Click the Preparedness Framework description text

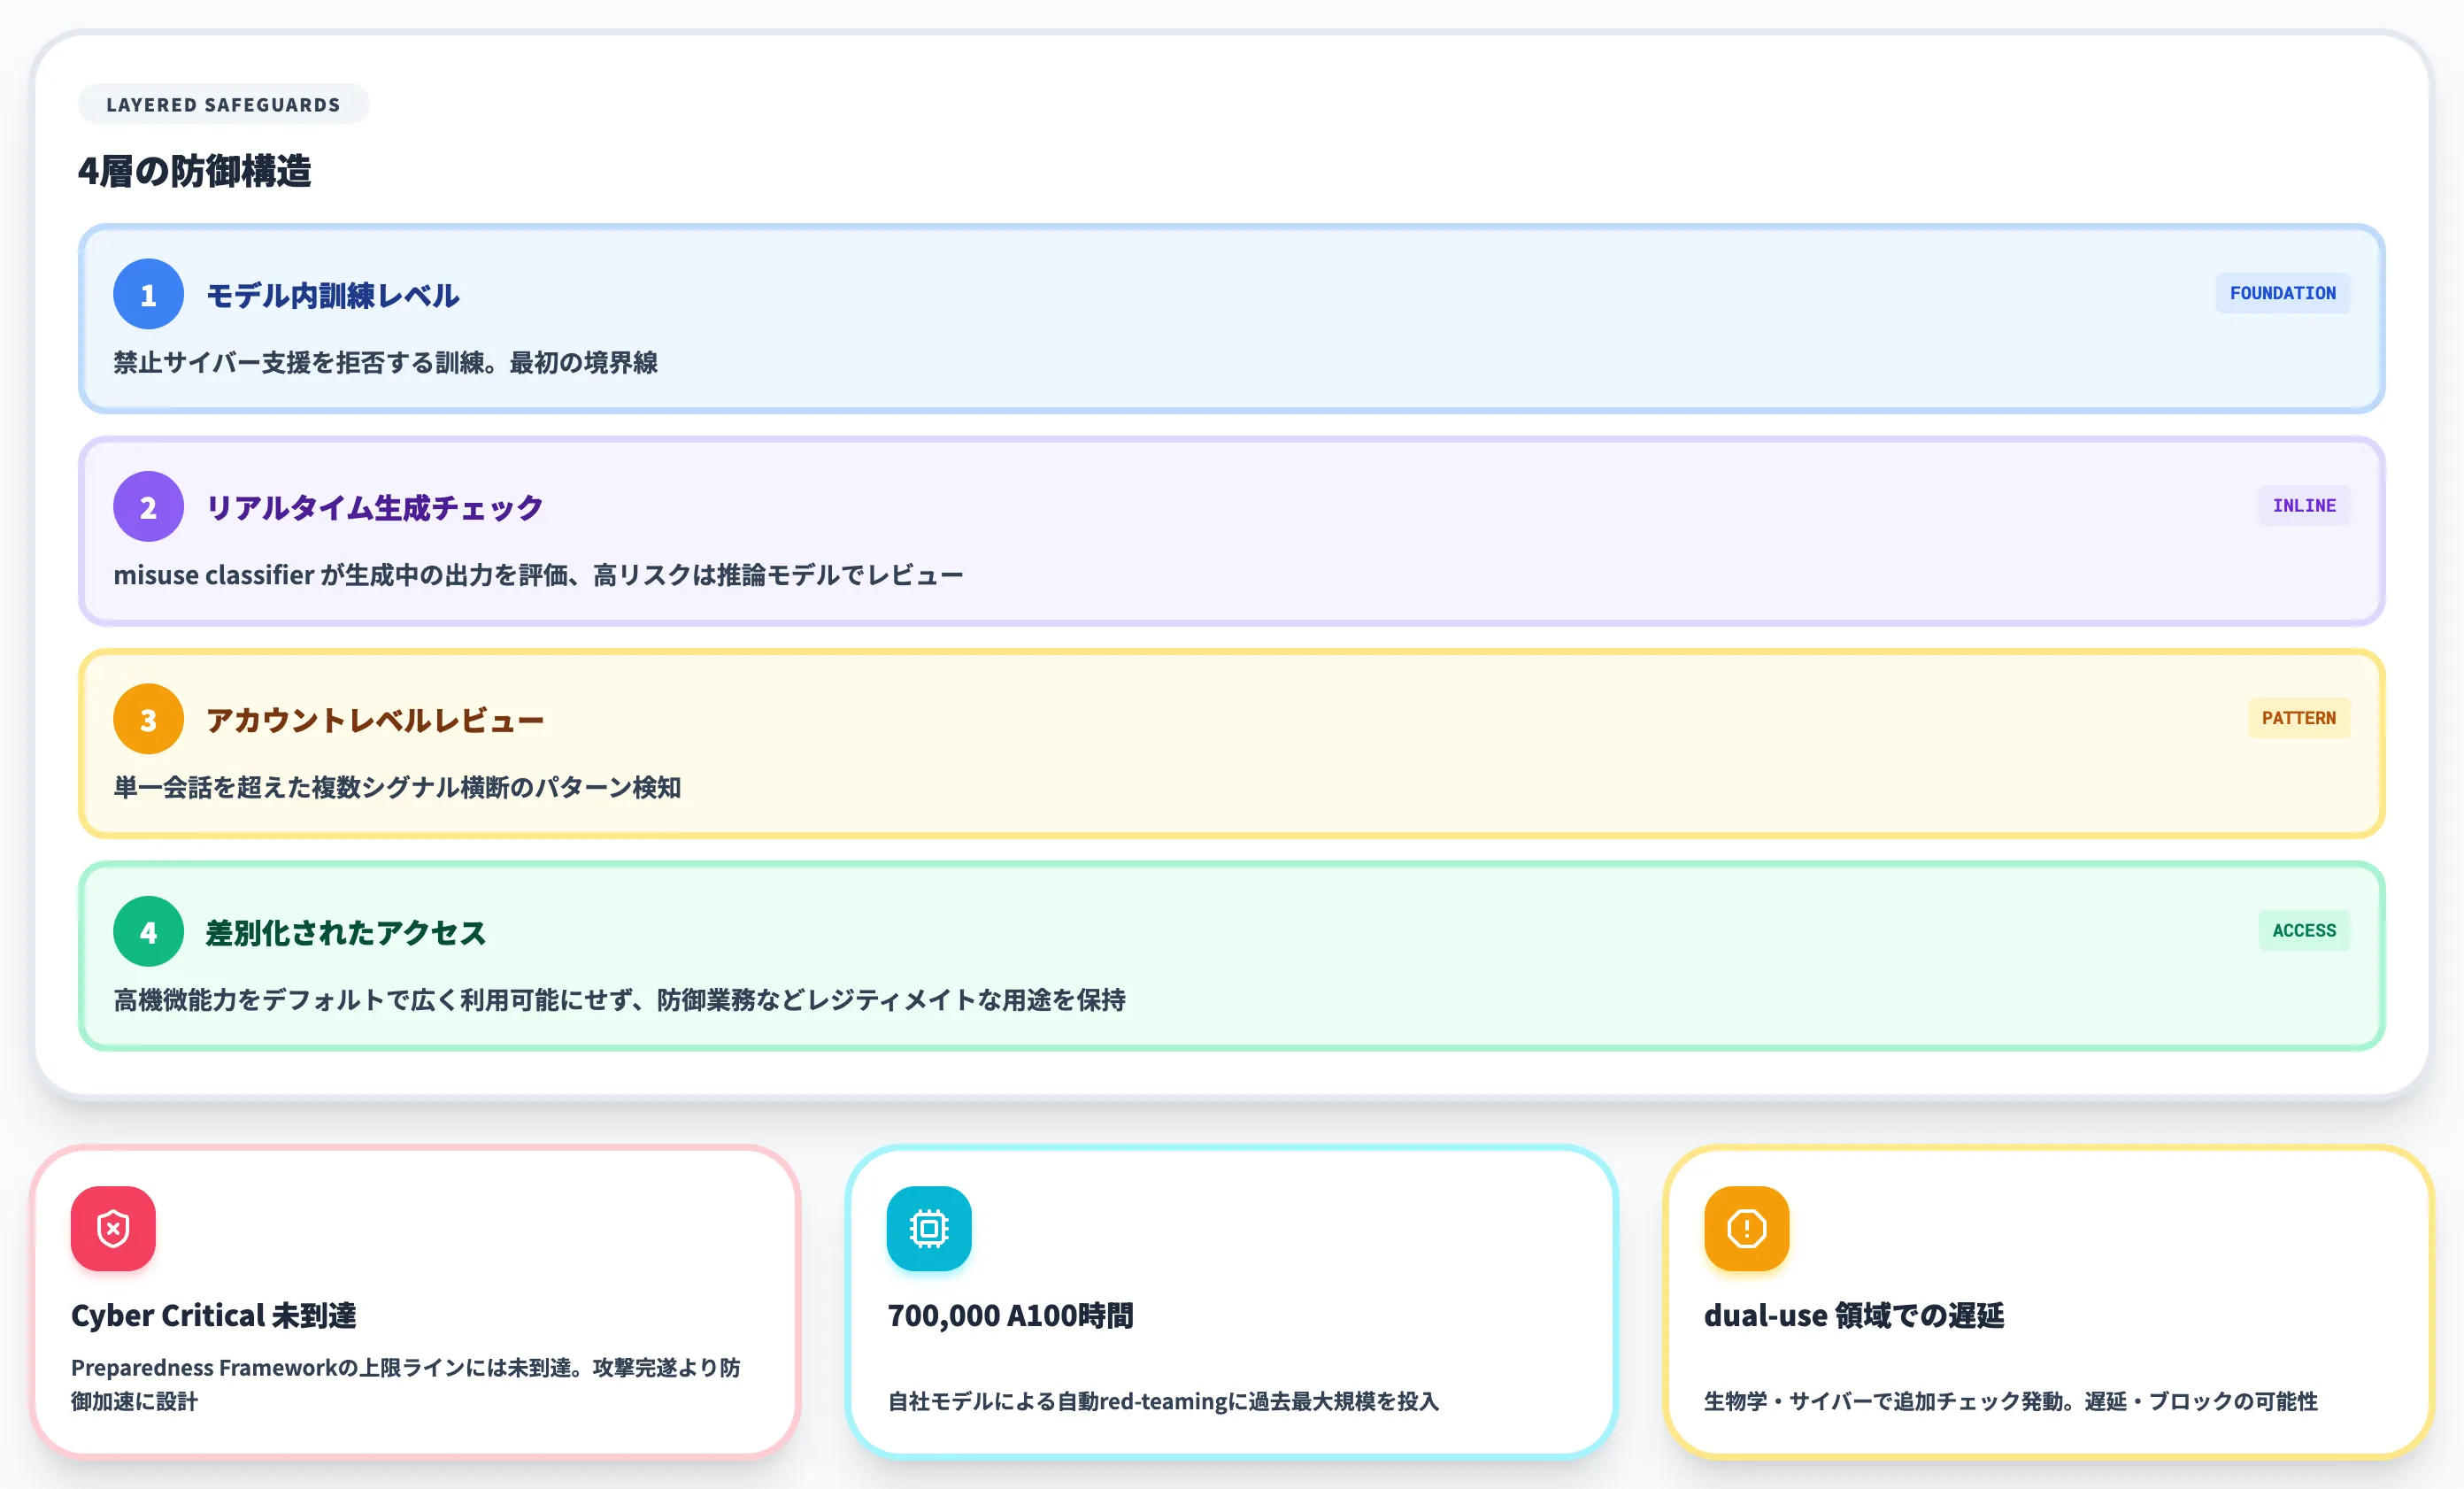coord(405,1384)
